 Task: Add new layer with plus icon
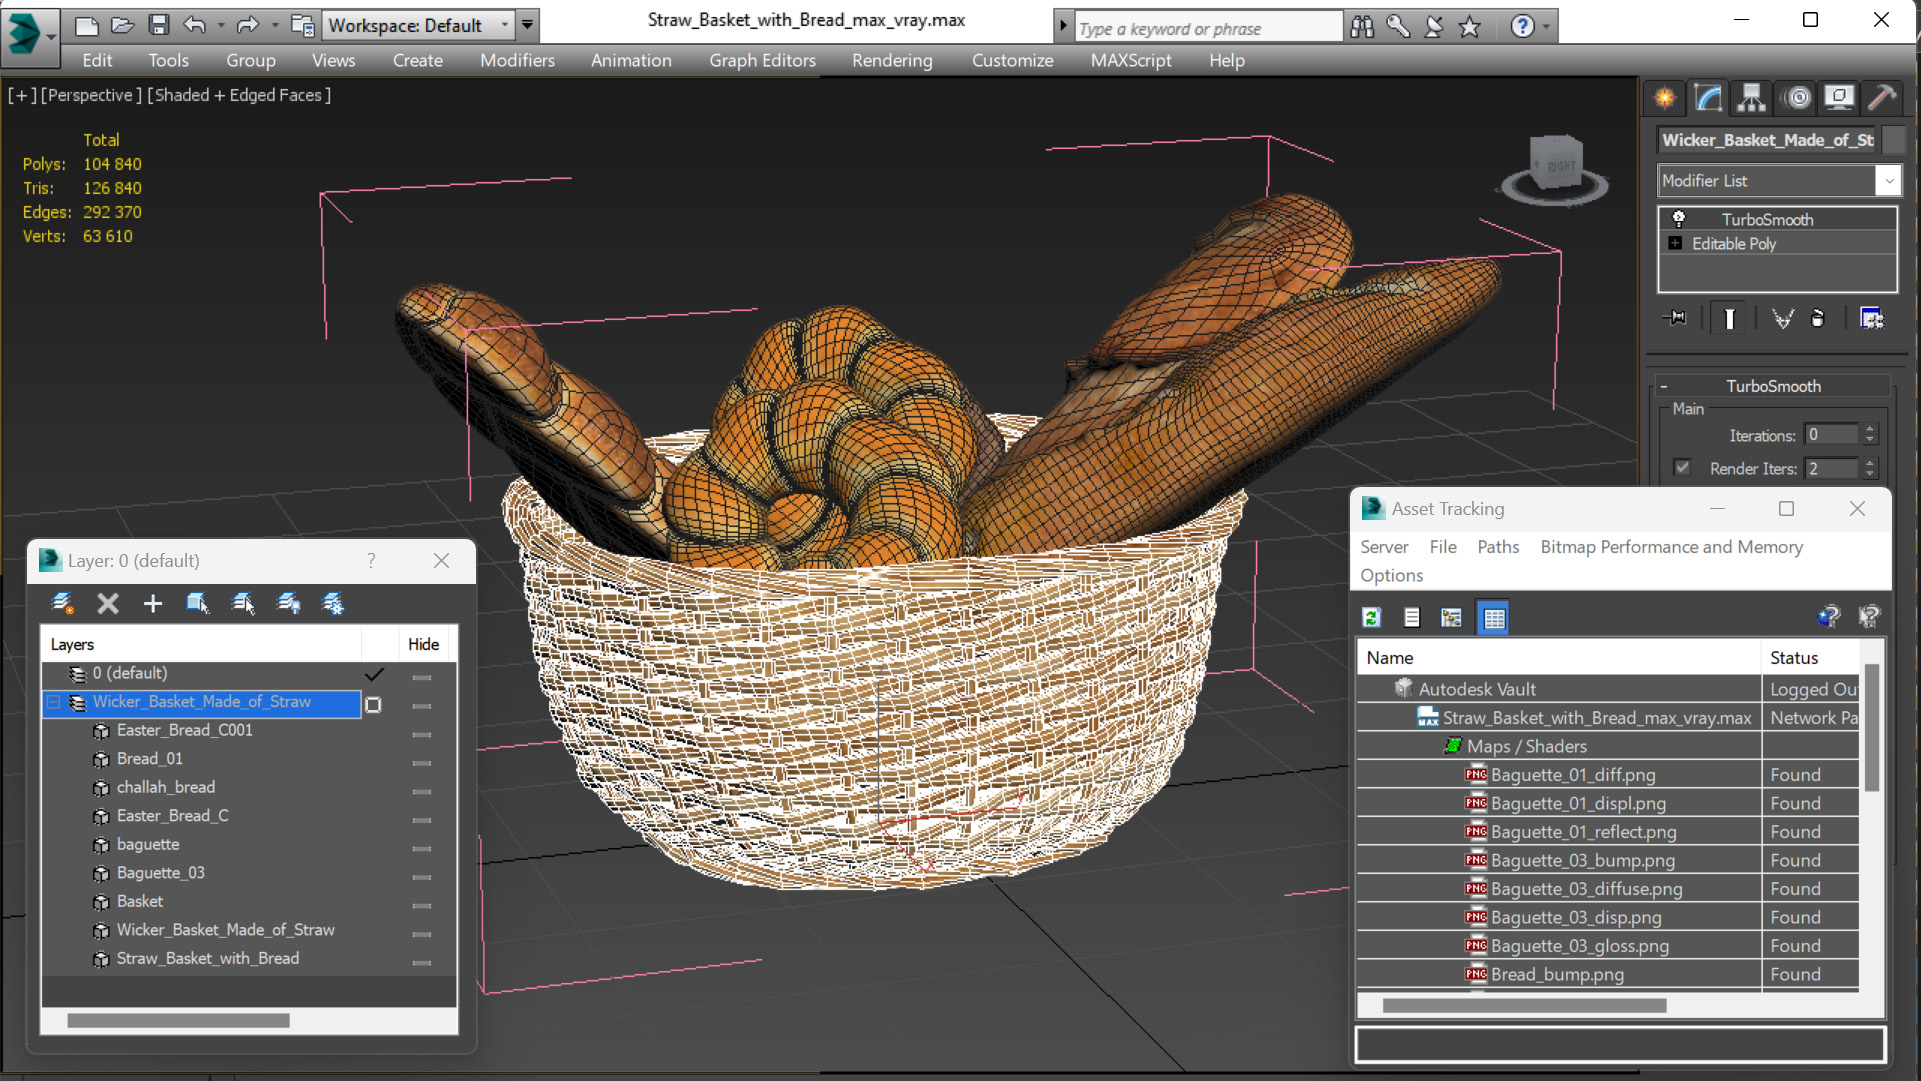(152, 603)
